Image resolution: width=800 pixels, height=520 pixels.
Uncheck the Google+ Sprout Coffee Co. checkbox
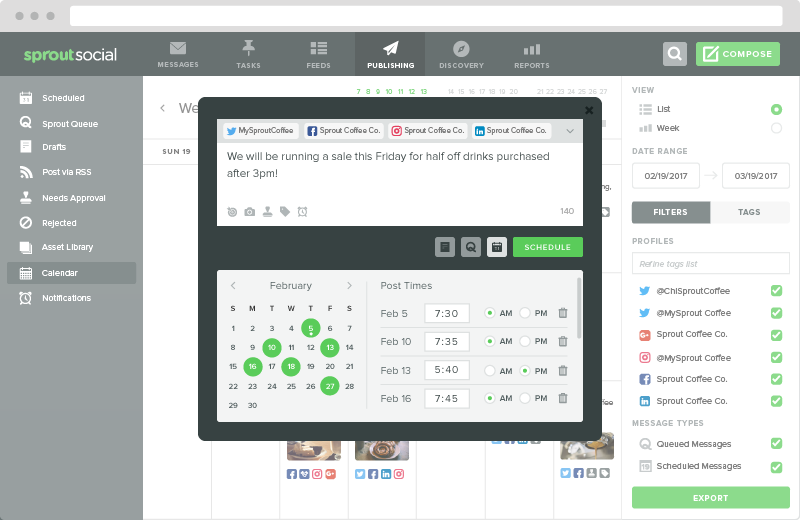[x=776, y=335]
